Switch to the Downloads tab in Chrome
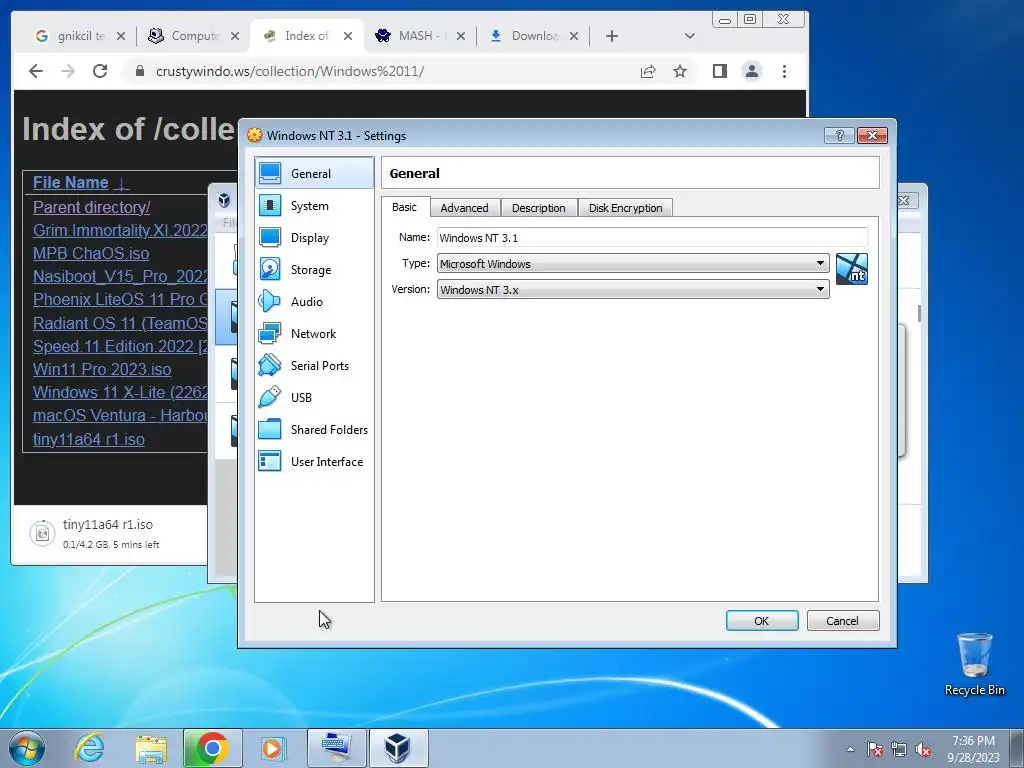The image size is (1024, 768). 532,36
